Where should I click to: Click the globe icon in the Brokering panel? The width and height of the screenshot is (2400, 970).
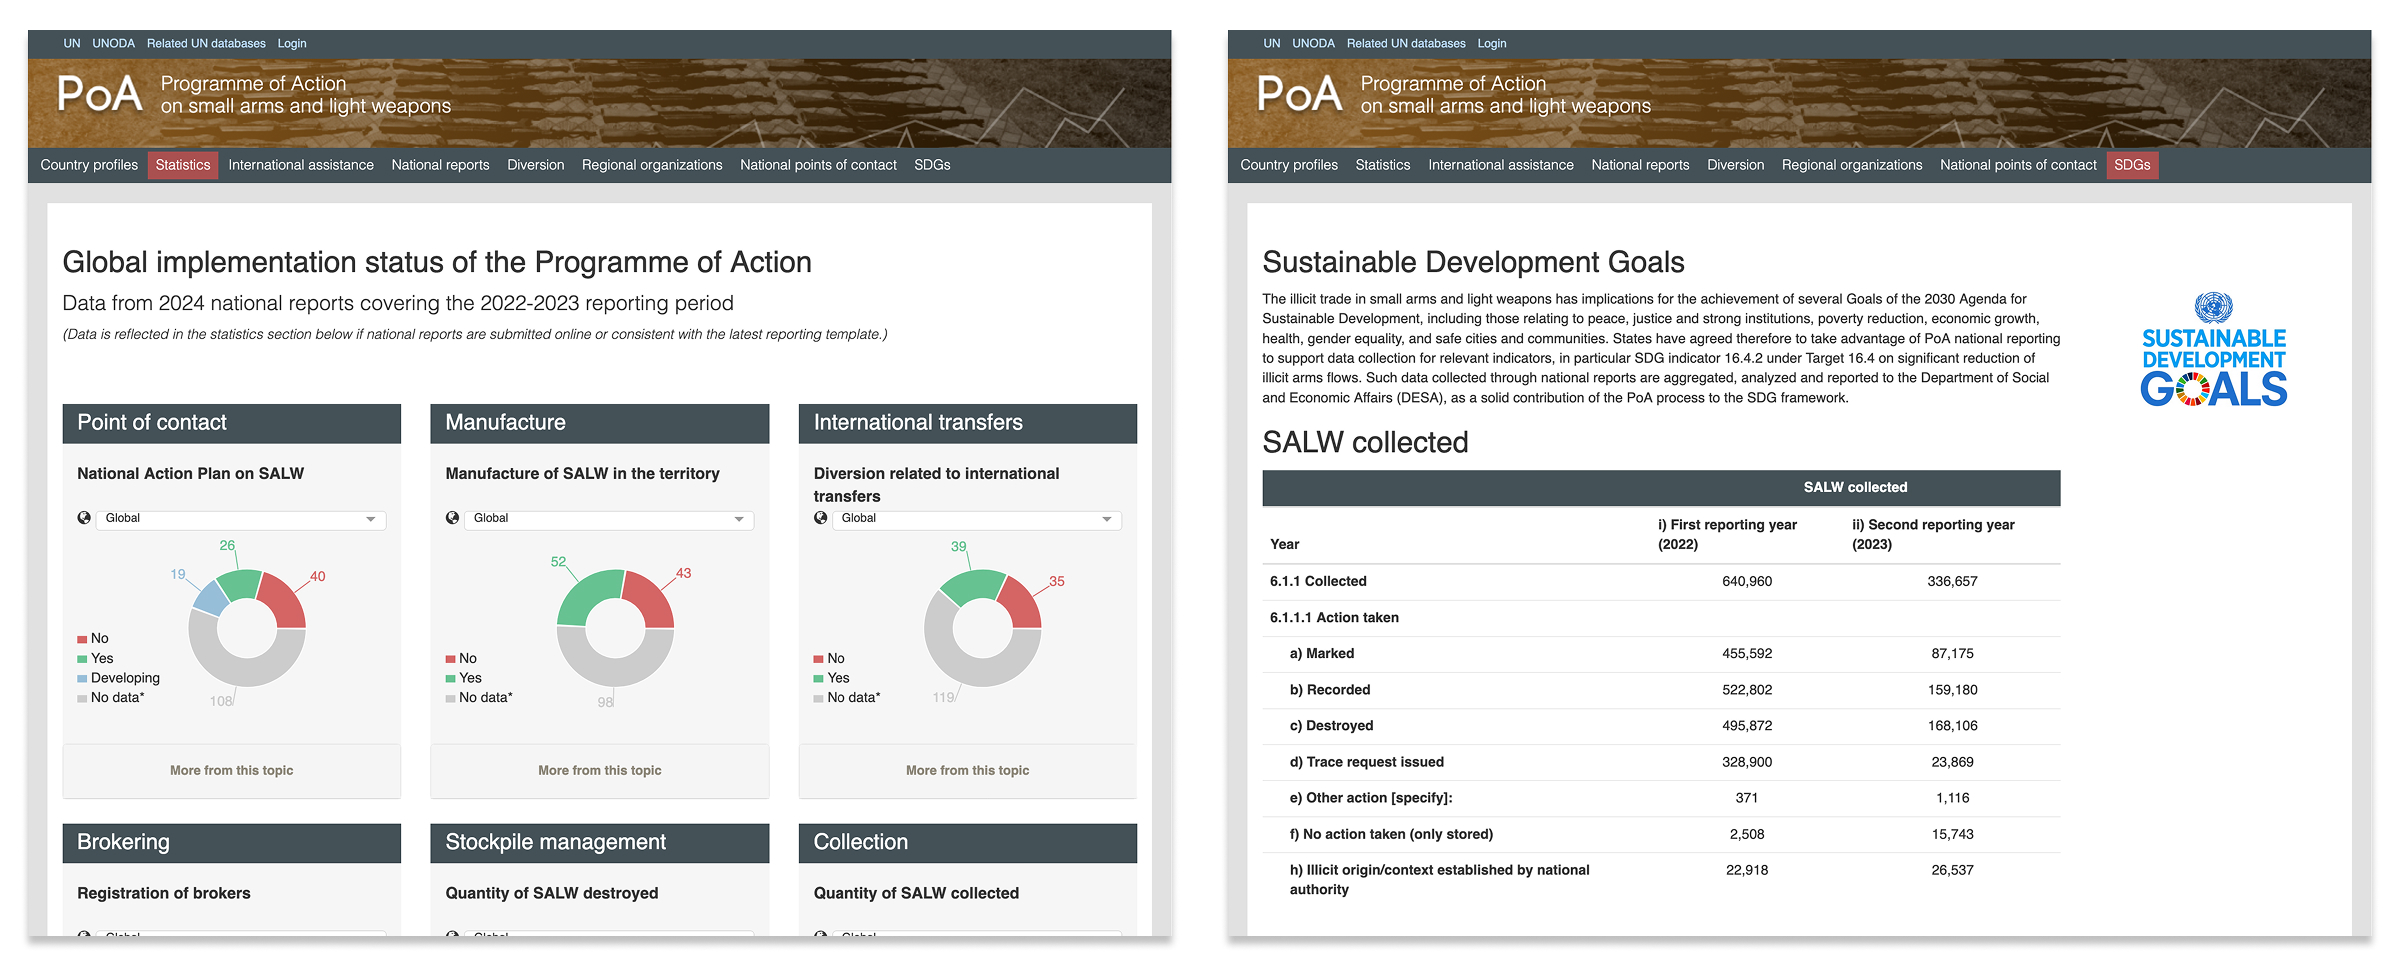tap(84, 938)
